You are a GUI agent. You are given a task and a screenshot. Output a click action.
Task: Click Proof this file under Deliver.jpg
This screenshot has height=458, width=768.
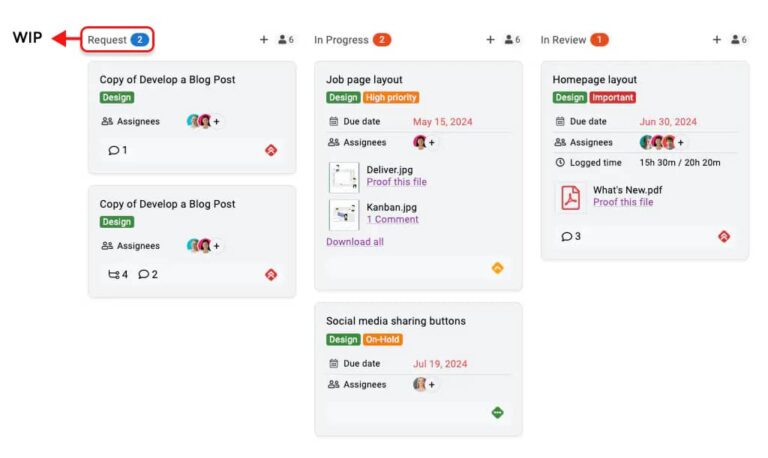point(397,182)
